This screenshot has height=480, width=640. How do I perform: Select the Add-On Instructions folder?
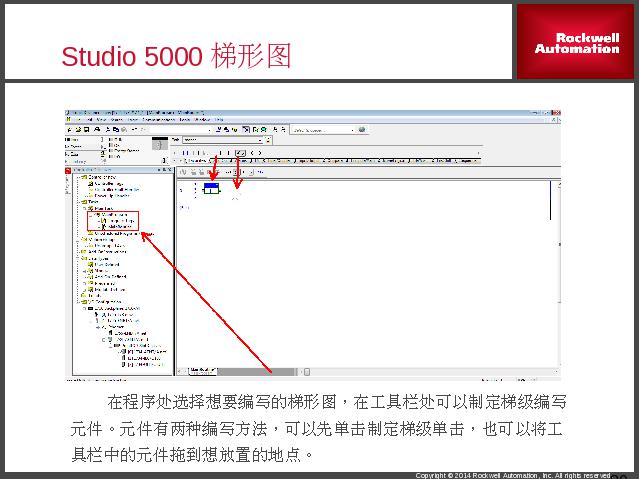pyautogui.click(x=104, y=252)
